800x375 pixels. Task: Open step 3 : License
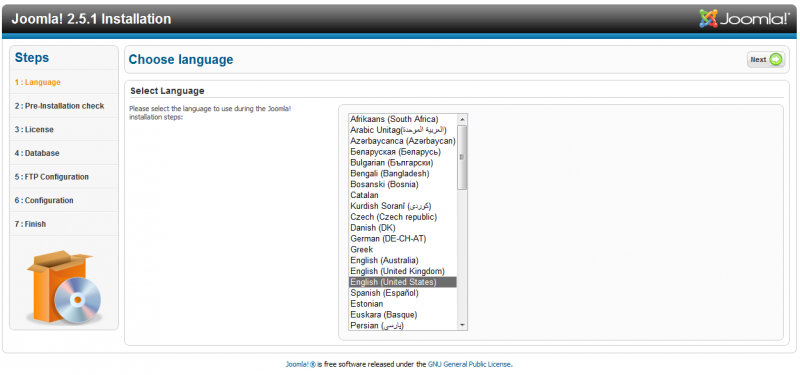(64, 130)
